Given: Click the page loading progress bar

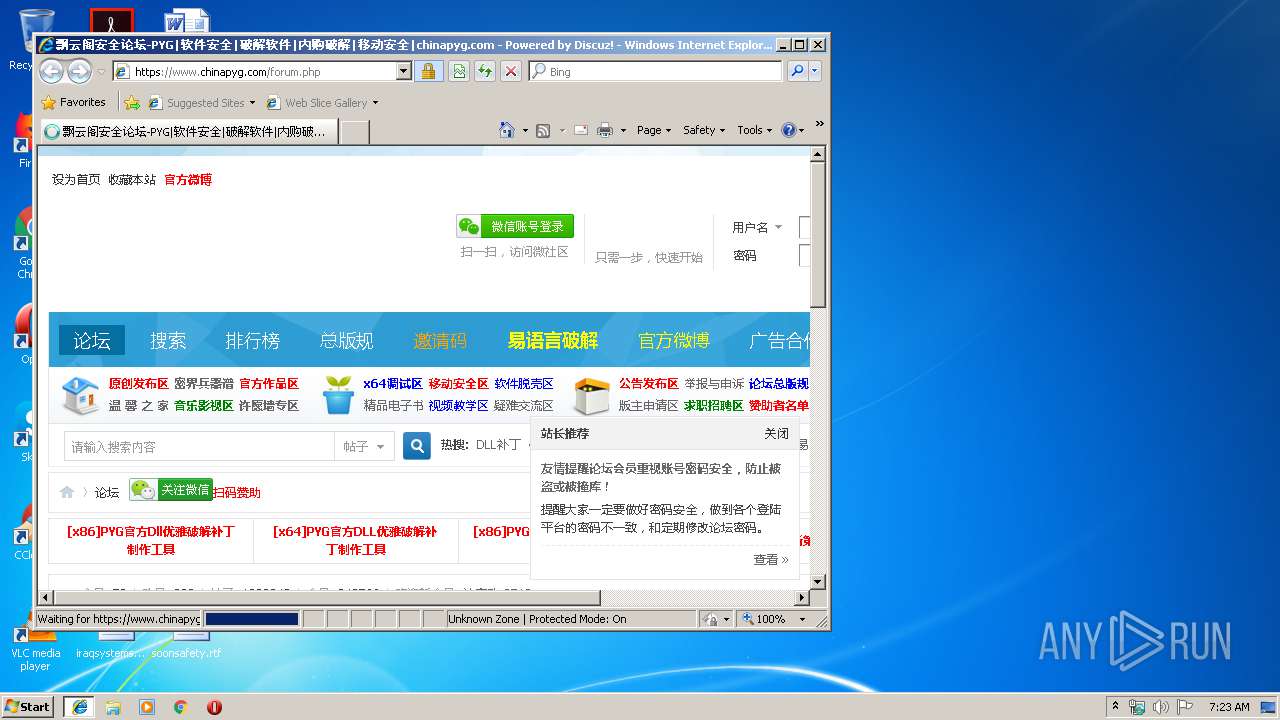Looking at the screenshot, I should tap(252, 619).
